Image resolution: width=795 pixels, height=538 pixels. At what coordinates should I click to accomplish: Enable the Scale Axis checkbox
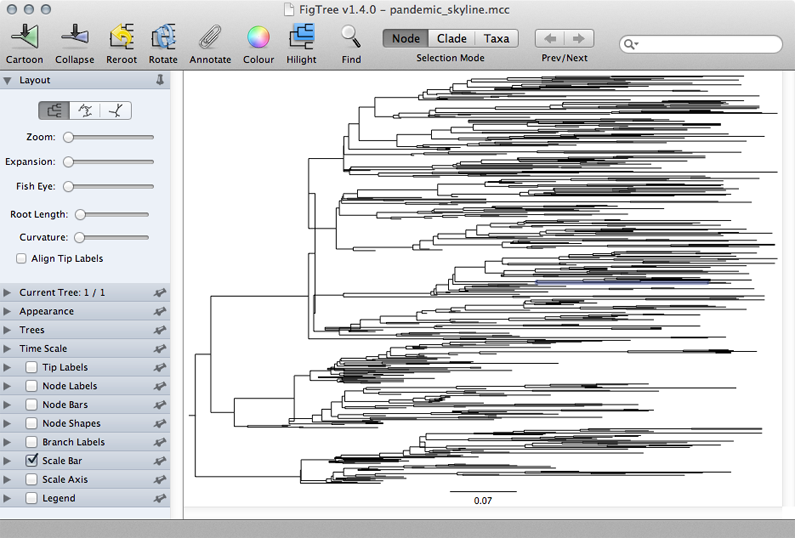tap(31, 479)
